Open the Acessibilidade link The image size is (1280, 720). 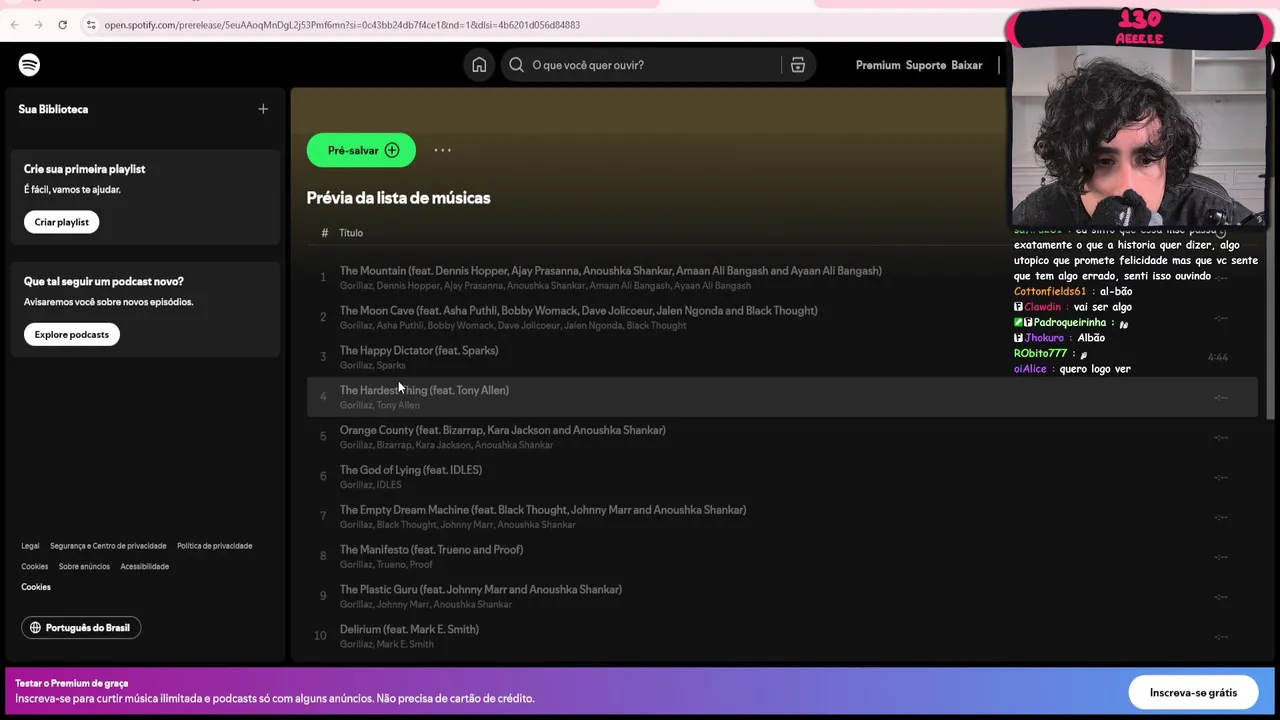tap(144, 566)
